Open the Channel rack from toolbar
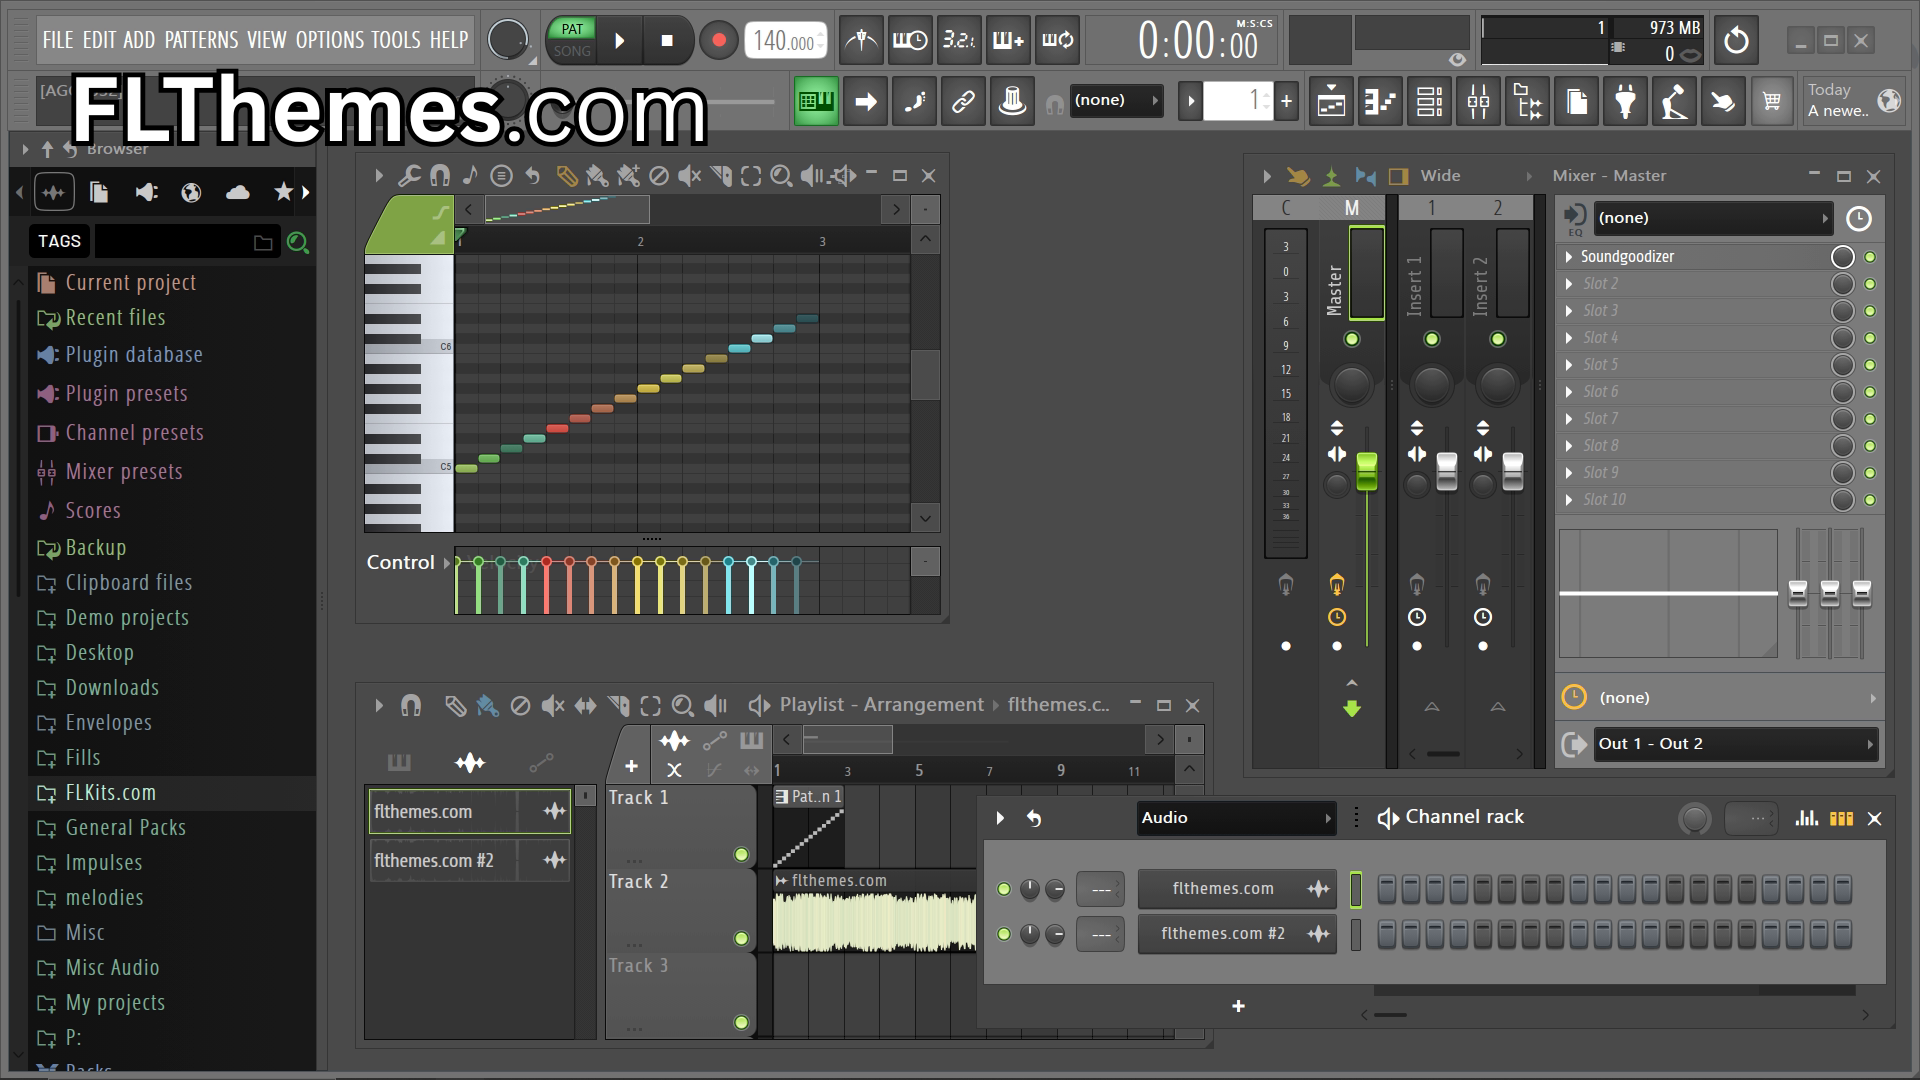Image resolution: width=1920 pixels, height=1080 pixels. [x=1429, y=100]
